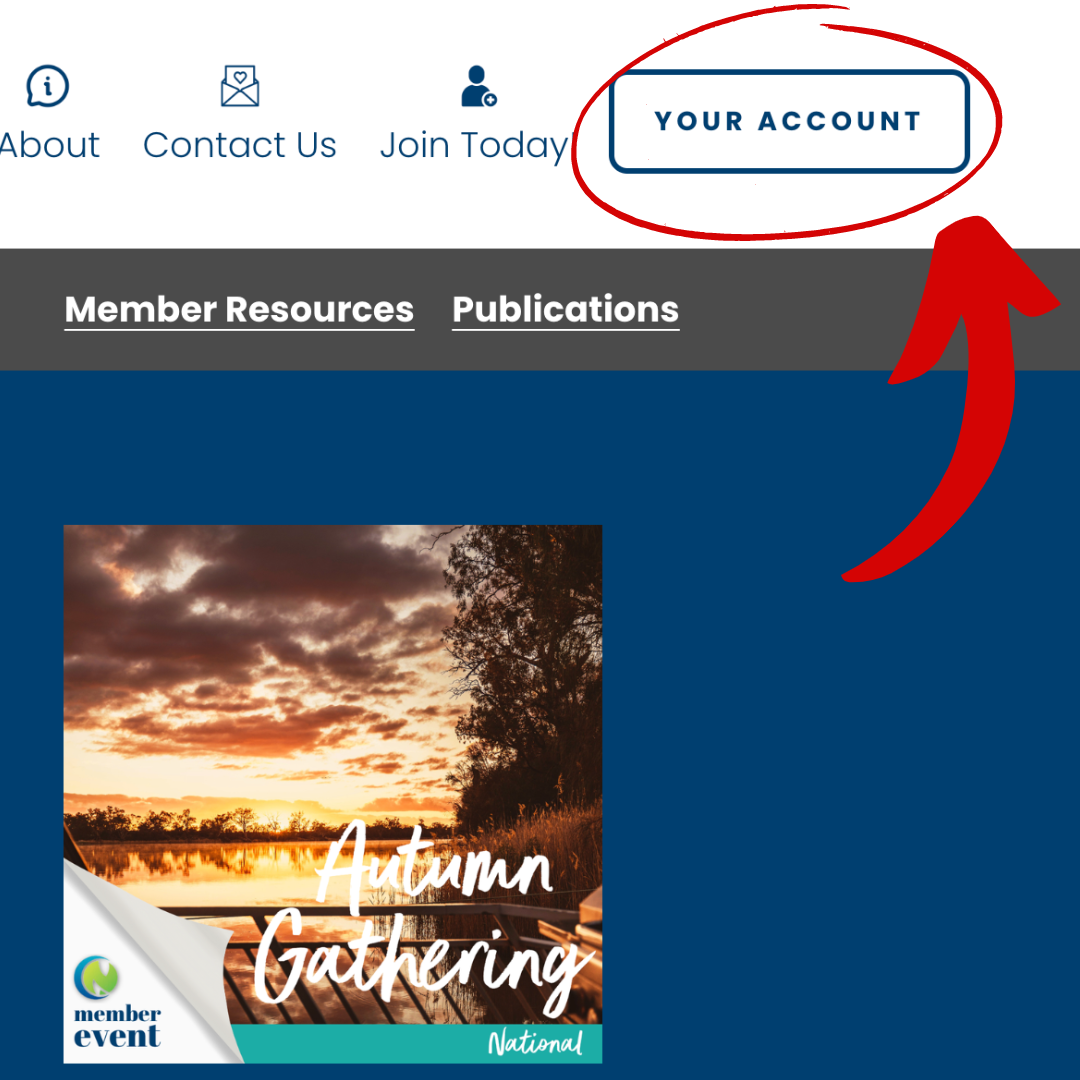Click the Contact Us envelope heart icon
The width and height of the screenshot is (1080, 1080).
(240, 86)
